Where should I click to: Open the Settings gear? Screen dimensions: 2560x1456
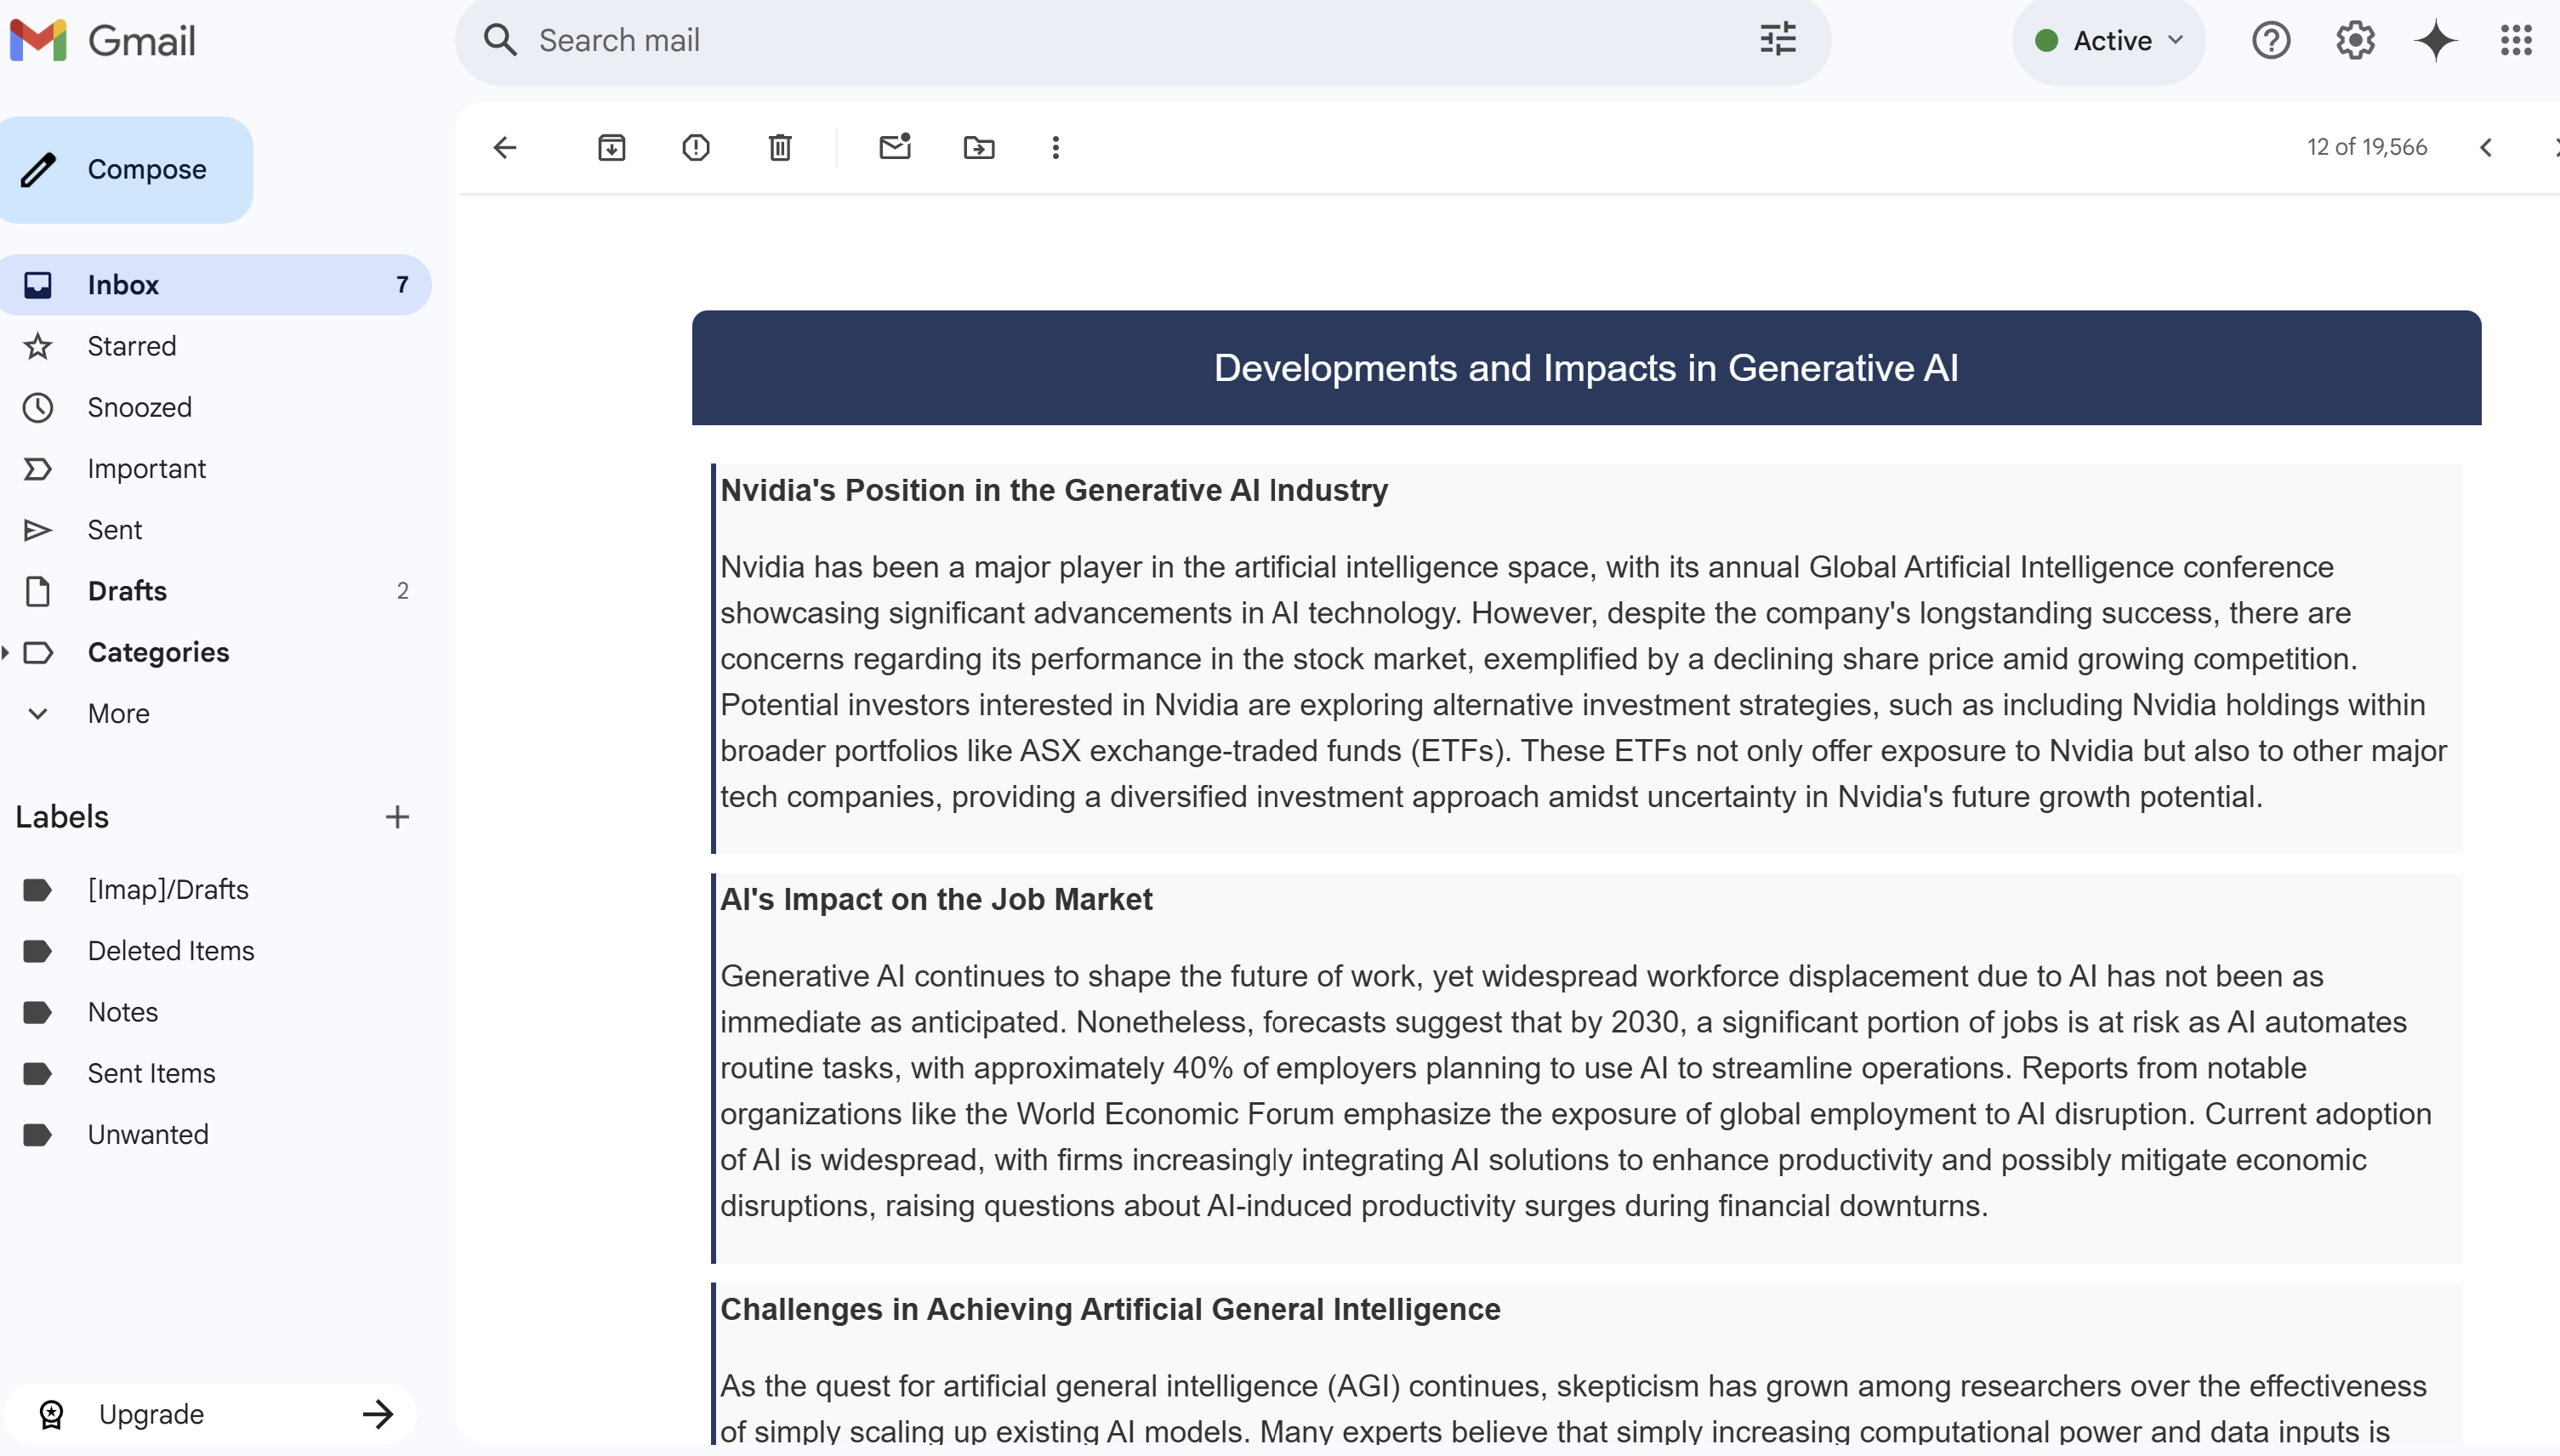click(x=2354, y=41)
